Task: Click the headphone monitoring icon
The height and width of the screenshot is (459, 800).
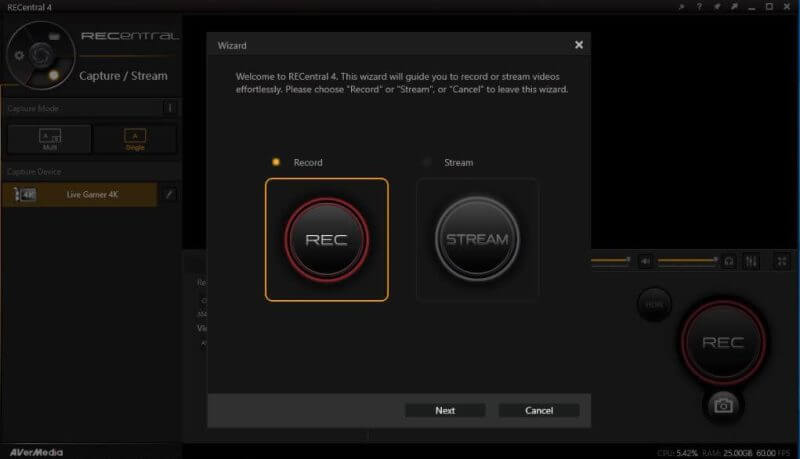Action: [x=729, y=262]
